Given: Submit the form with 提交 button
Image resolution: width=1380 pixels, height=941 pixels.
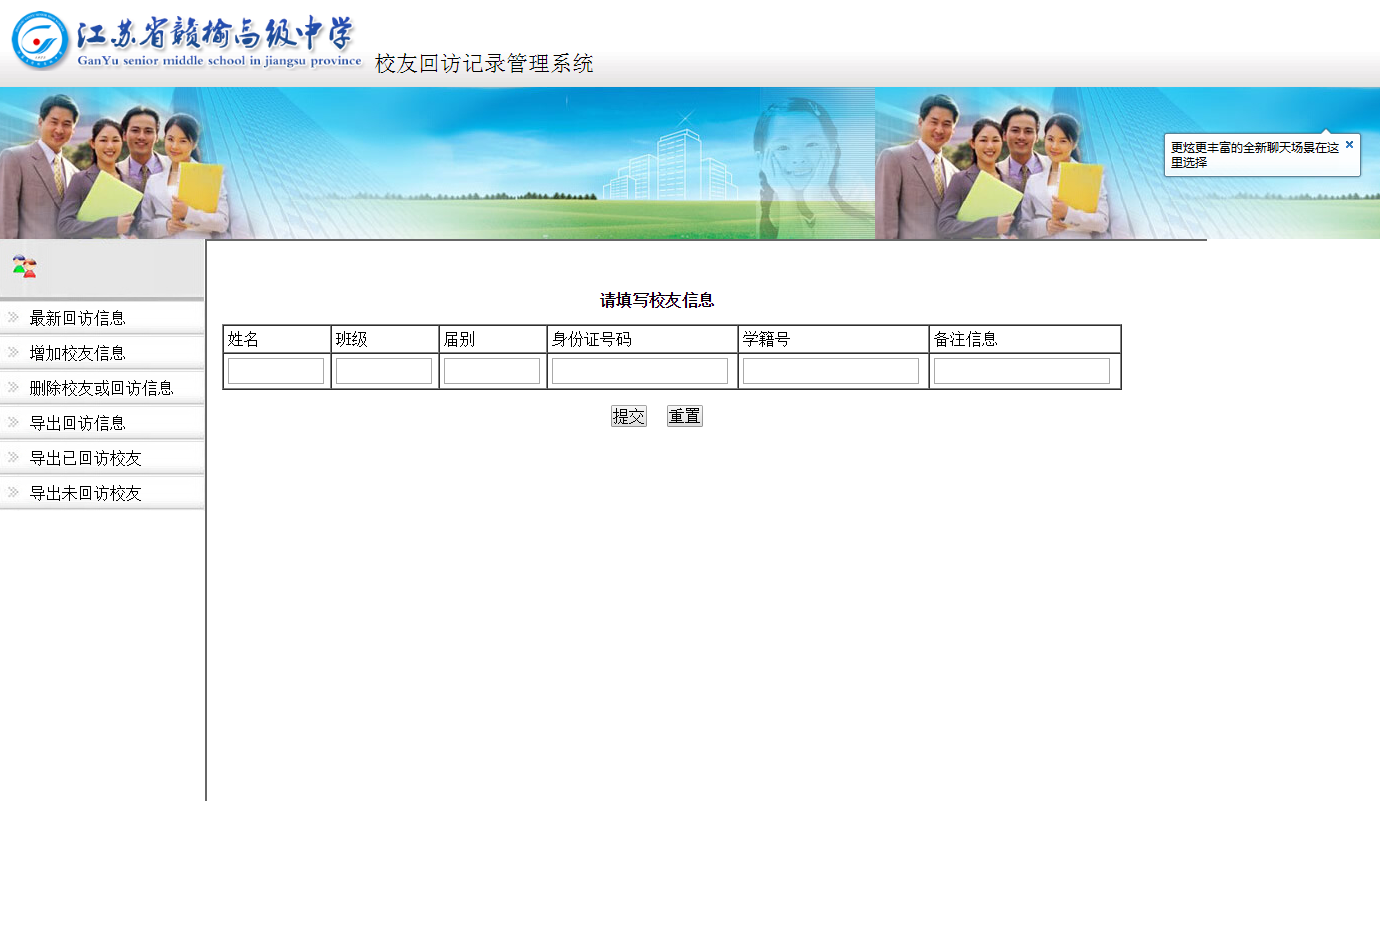Looking at the screenshot, I should pos(629,416).
